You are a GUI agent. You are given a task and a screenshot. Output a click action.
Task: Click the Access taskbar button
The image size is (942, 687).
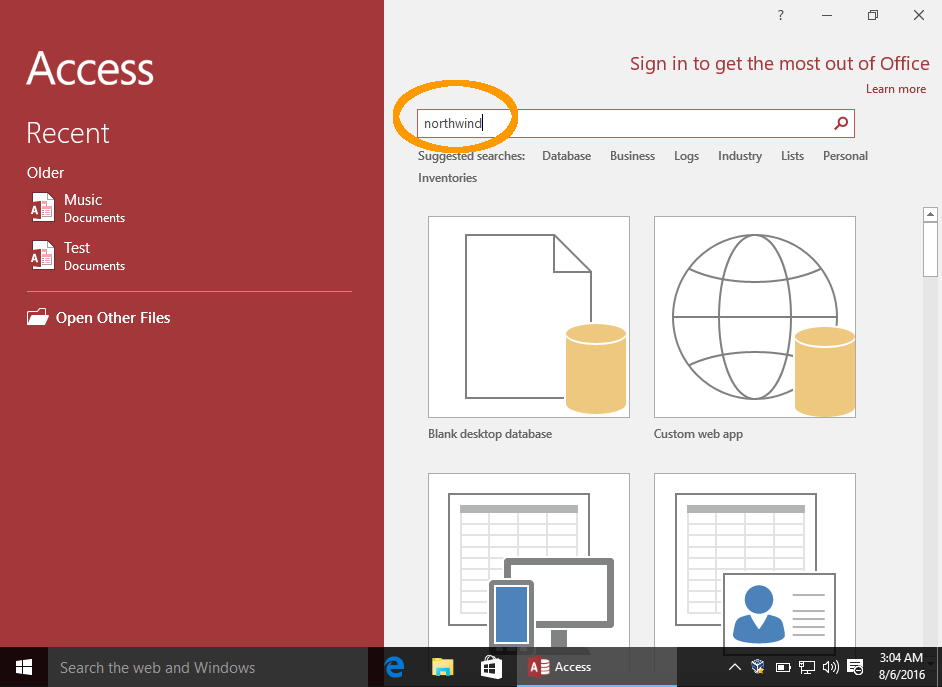coord(597,667)
